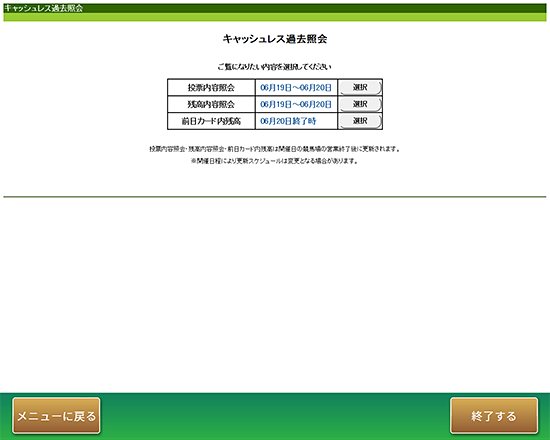550x440 pixels.
Task: Select the 06月19日〜06月20日 date in 残高内容照会 row
Action: pos(296,104)
